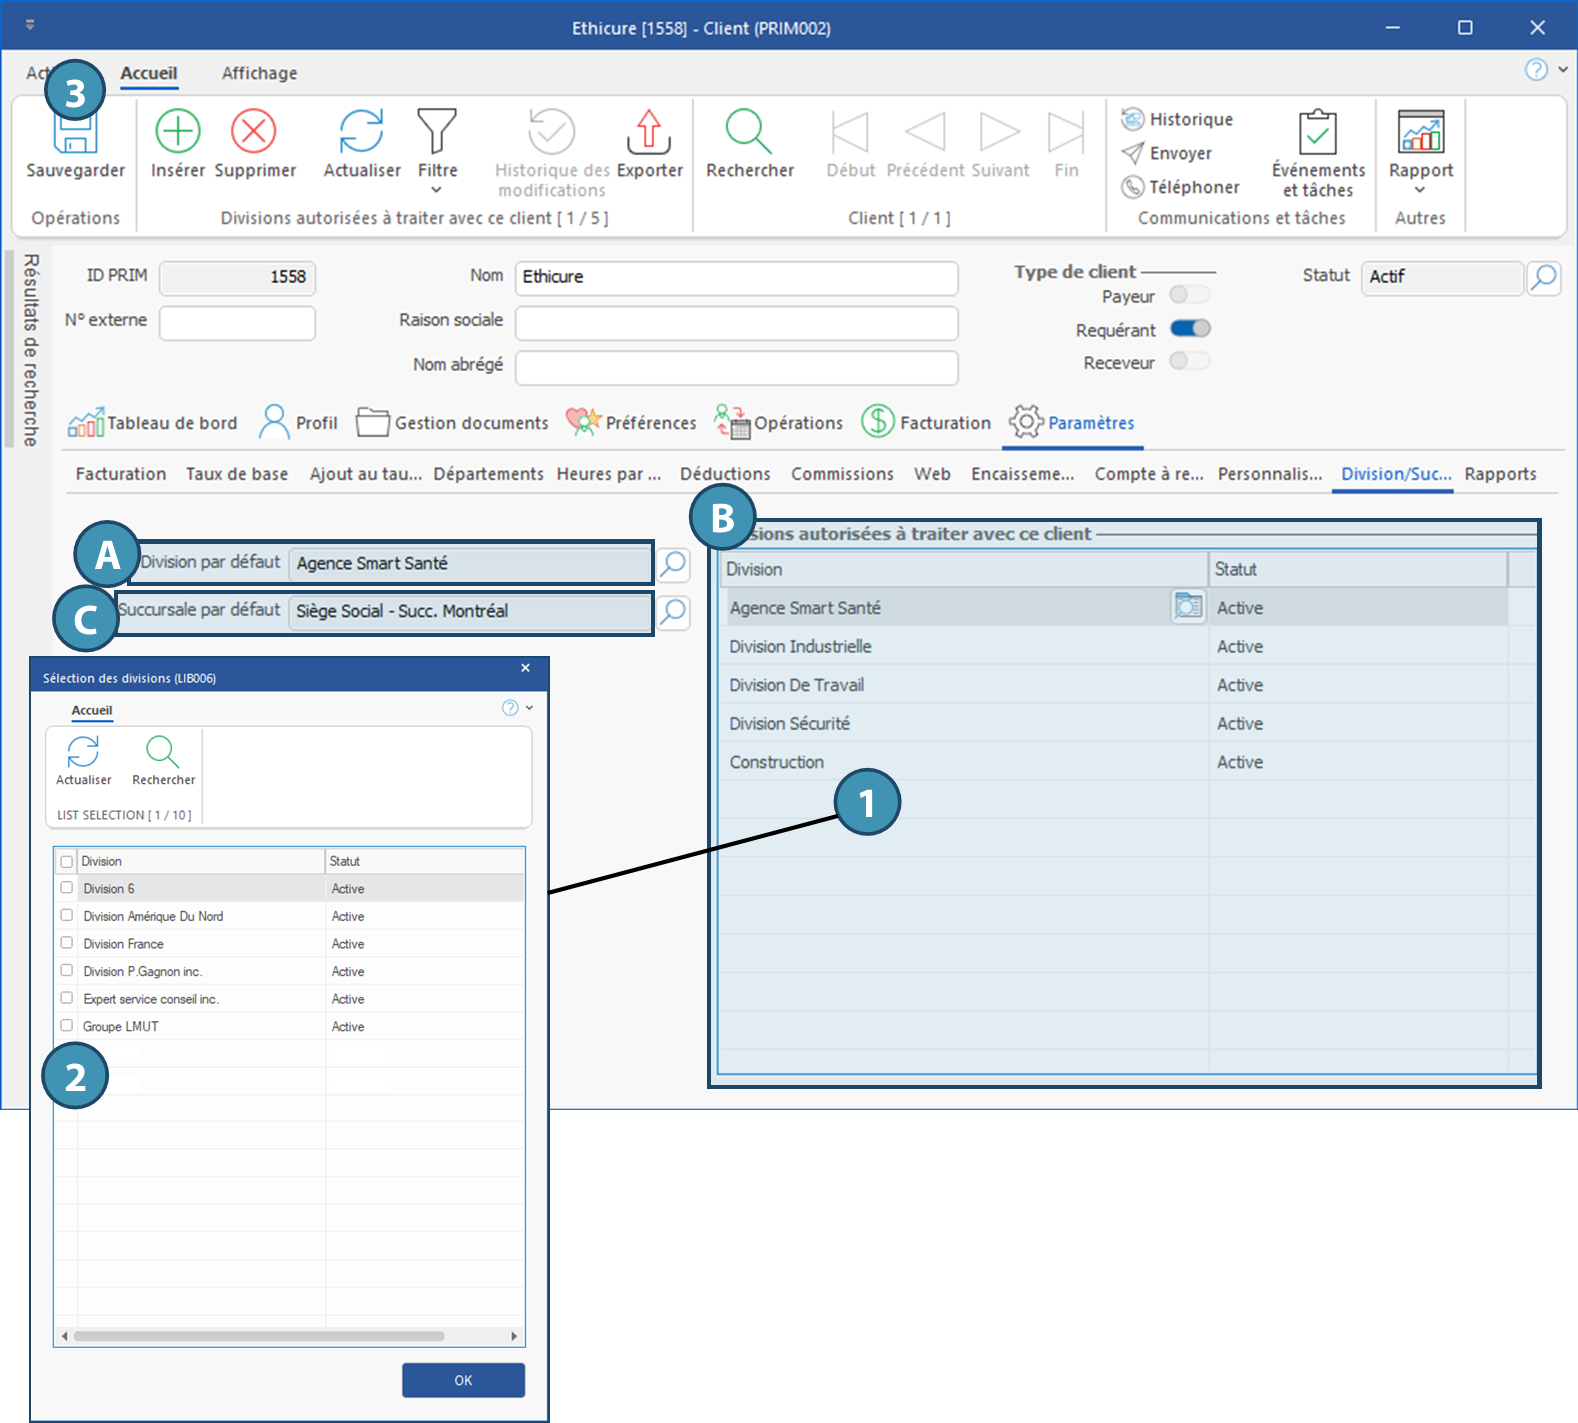Click the Insérer plus icon
The width and height of the screenshot is (1578, 1423).
(177, 131)
